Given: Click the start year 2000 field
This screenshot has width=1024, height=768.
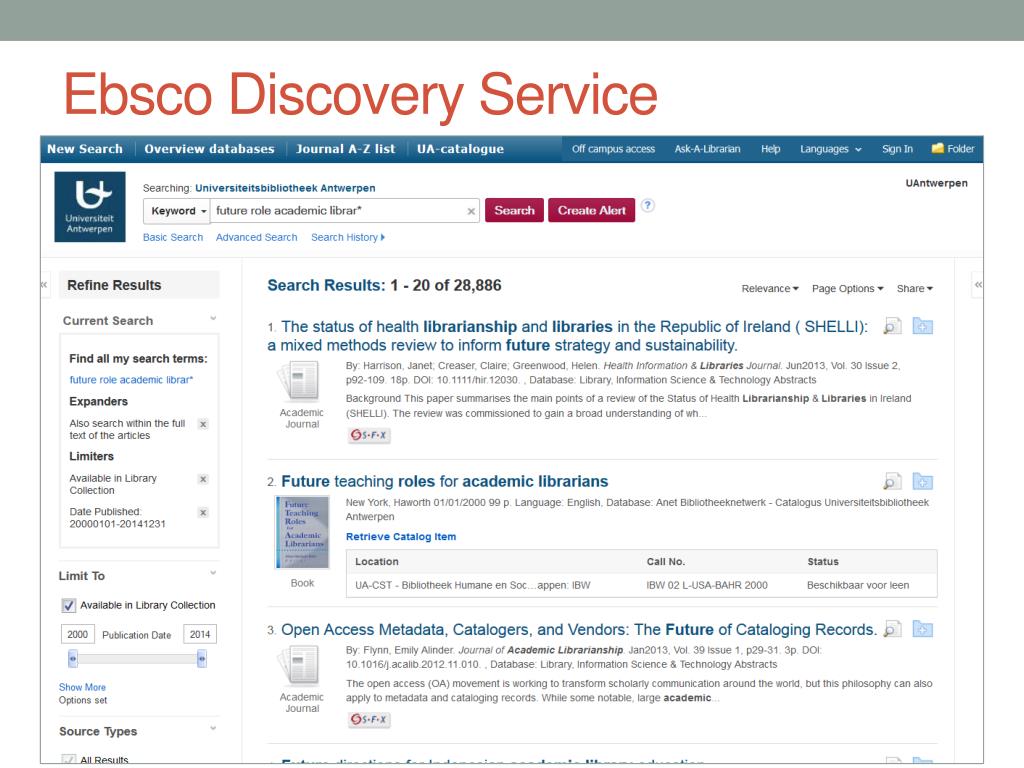Looking at the screenshot, I should tap(78, 635).
